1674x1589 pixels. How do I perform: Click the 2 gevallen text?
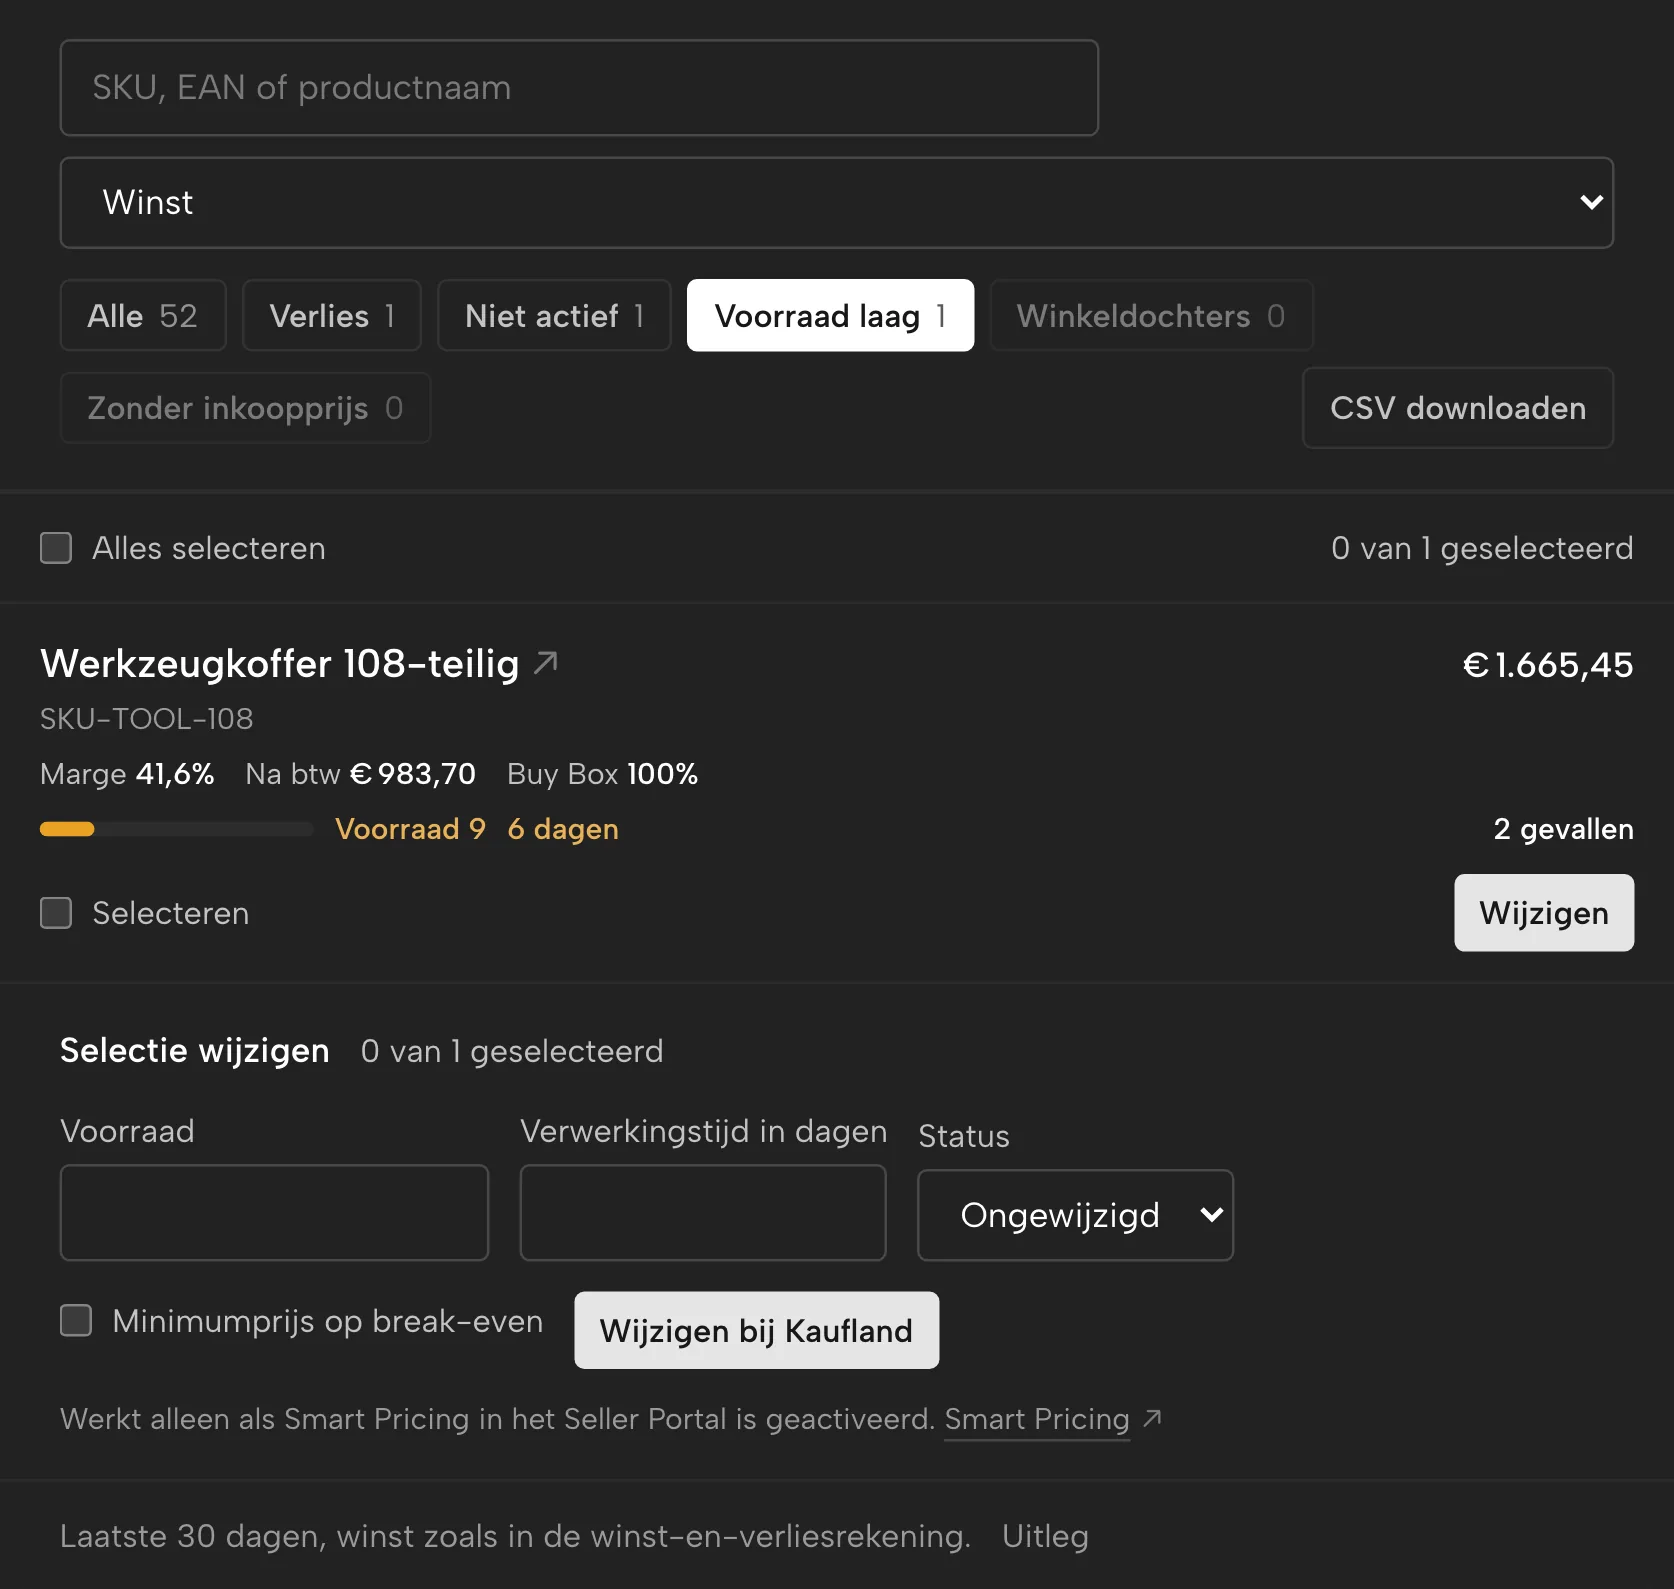(1564, 829)
